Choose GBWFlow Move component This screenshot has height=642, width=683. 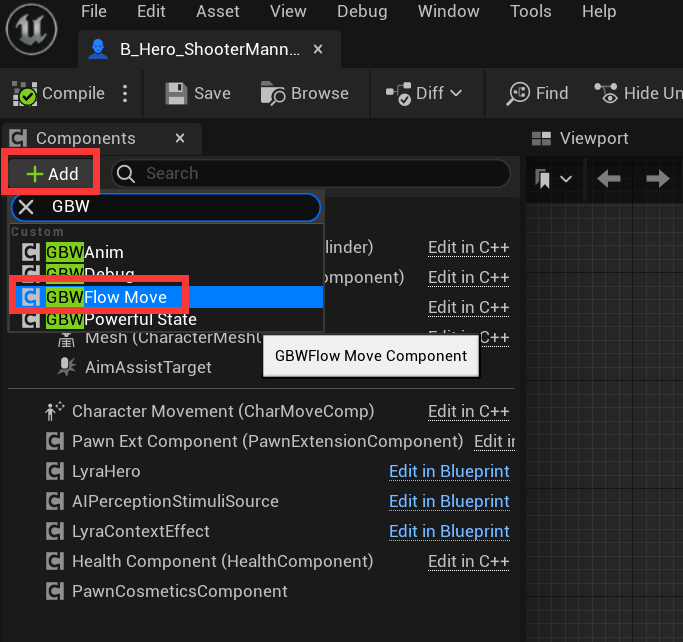click(166, 297)
